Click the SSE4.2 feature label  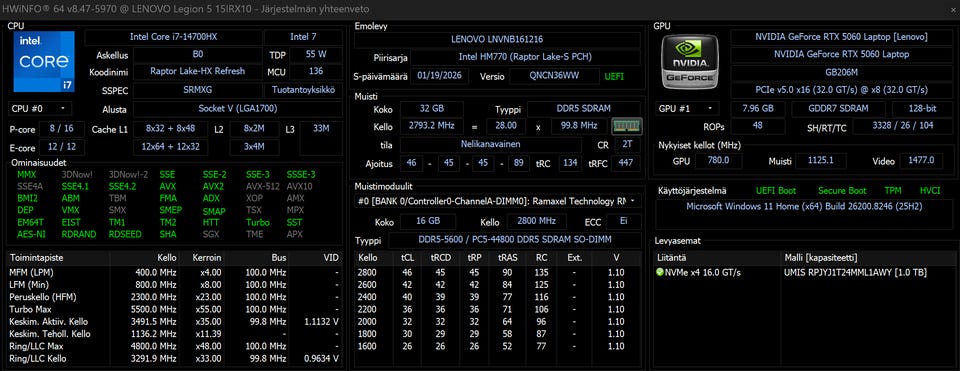point(122,186)
